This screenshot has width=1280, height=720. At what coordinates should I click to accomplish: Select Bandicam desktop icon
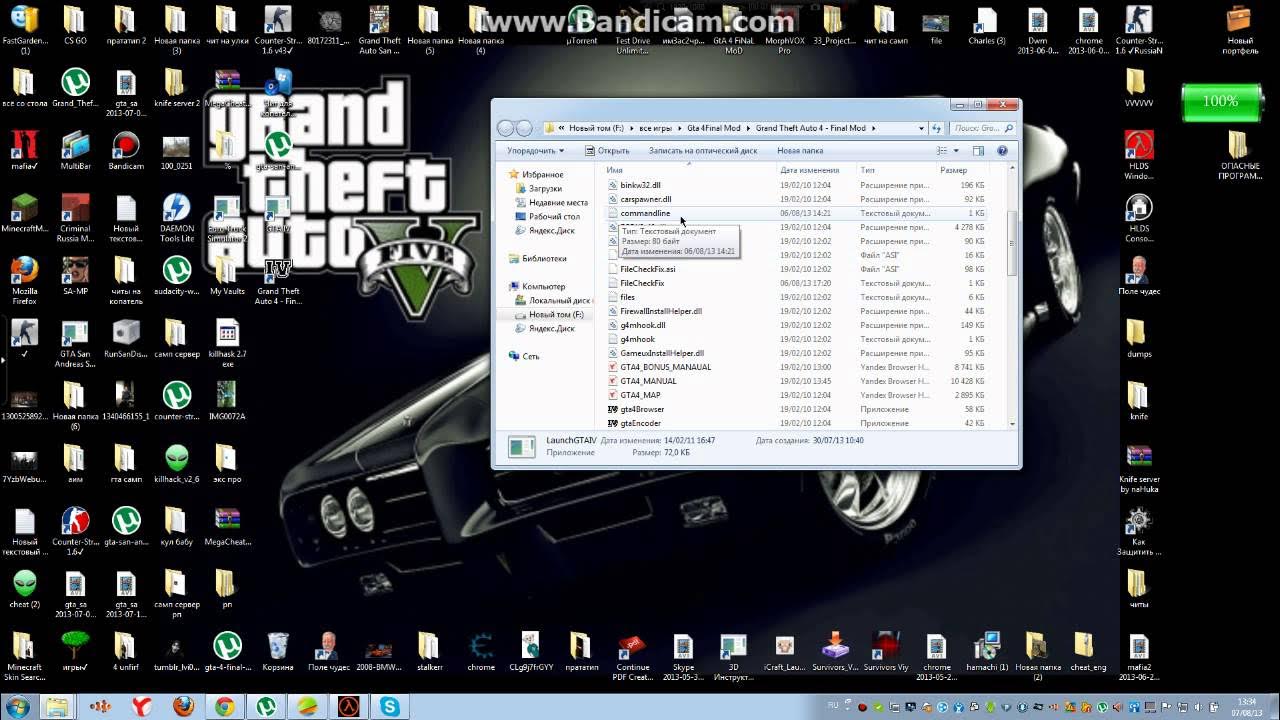126,151
